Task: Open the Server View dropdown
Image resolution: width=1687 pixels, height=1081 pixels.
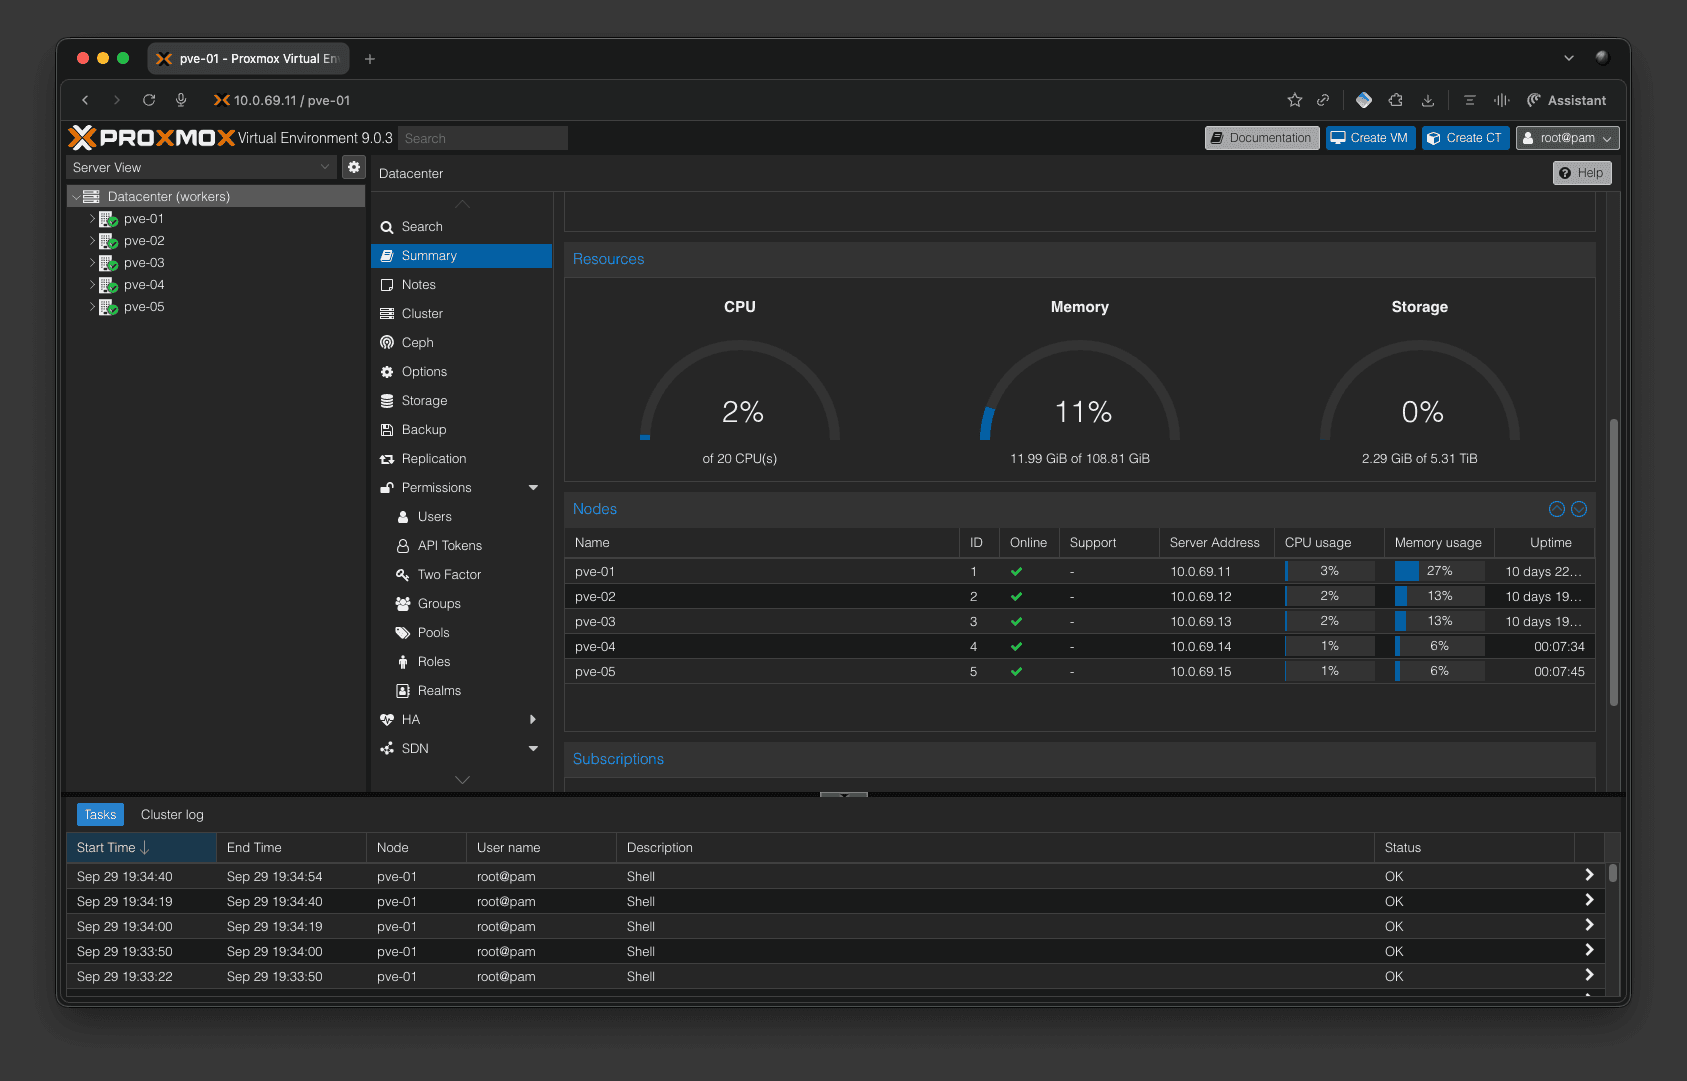Action: click(201, 167)
